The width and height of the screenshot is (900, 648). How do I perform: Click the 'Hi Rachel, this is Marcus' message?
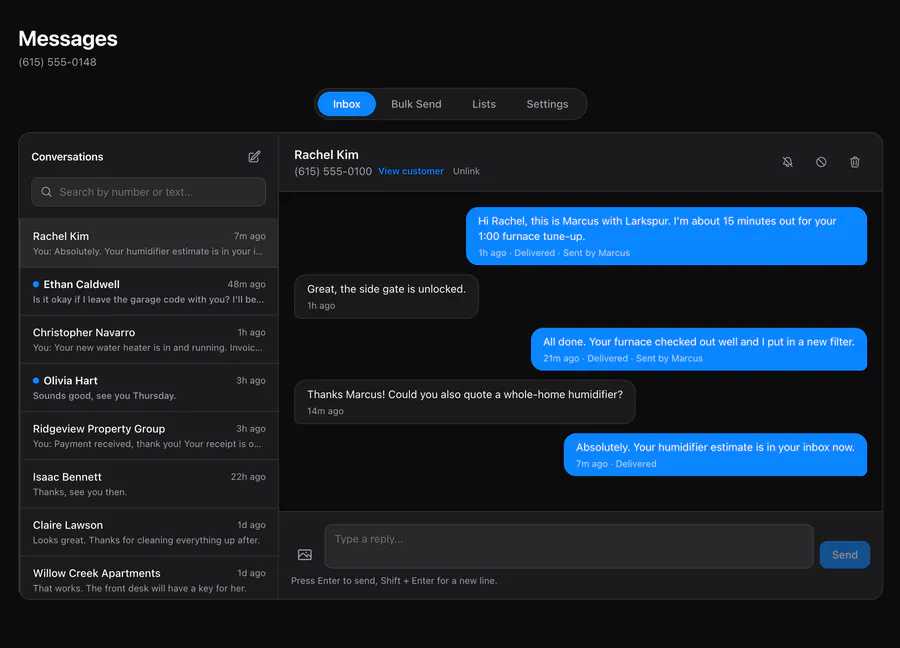[666, 236]
